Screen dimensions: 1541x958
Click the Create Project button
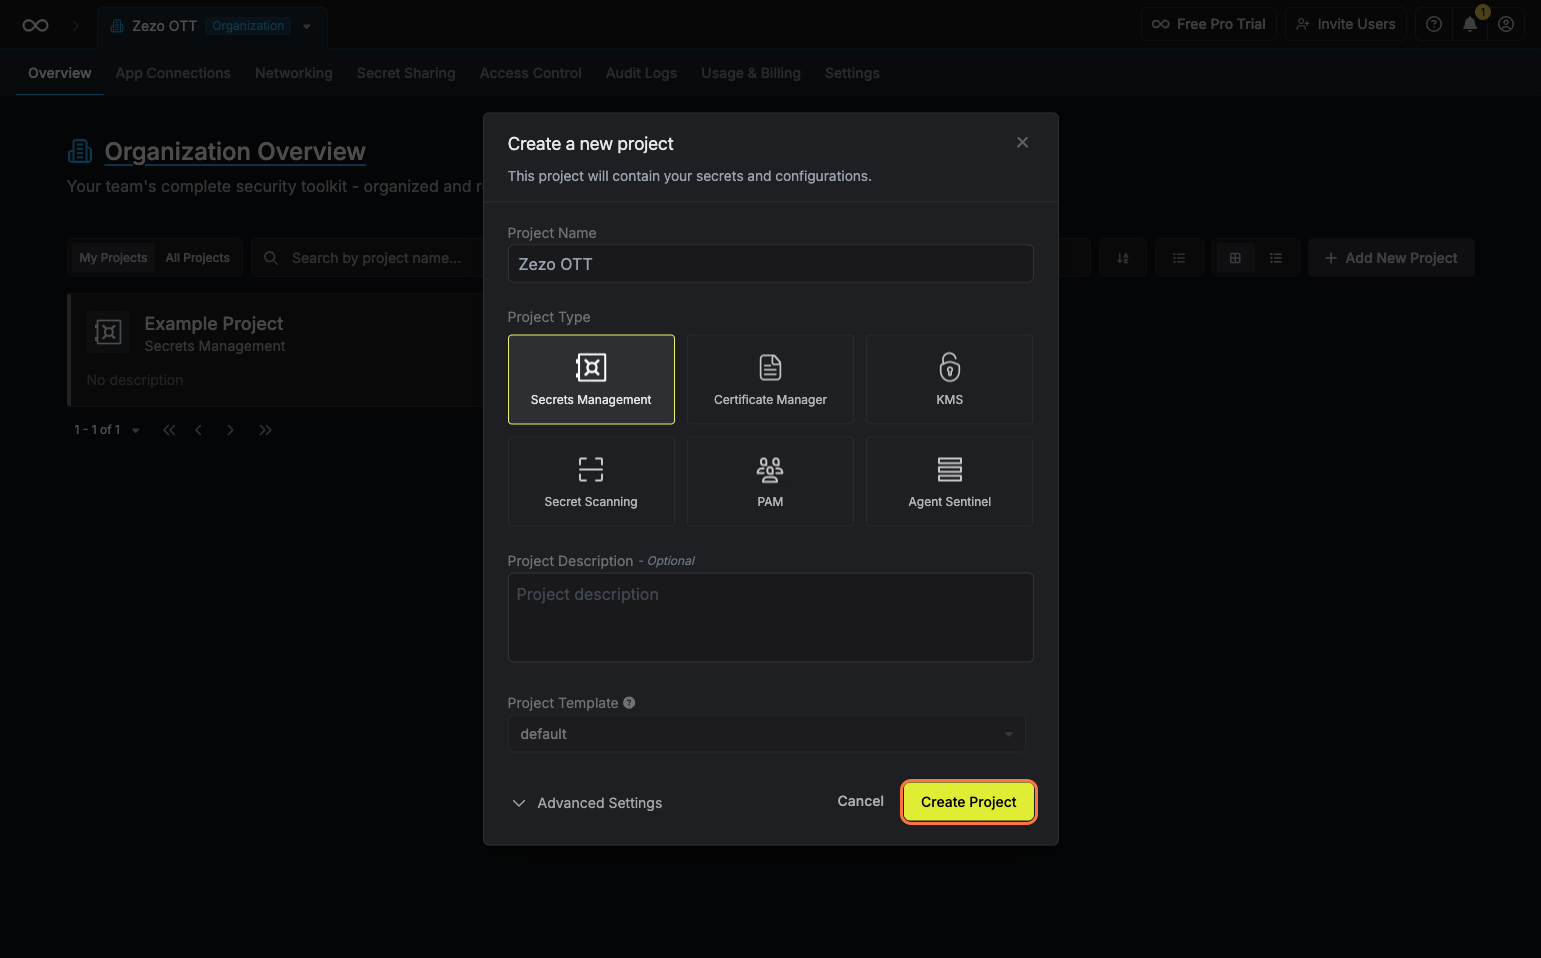click(968, 802)
